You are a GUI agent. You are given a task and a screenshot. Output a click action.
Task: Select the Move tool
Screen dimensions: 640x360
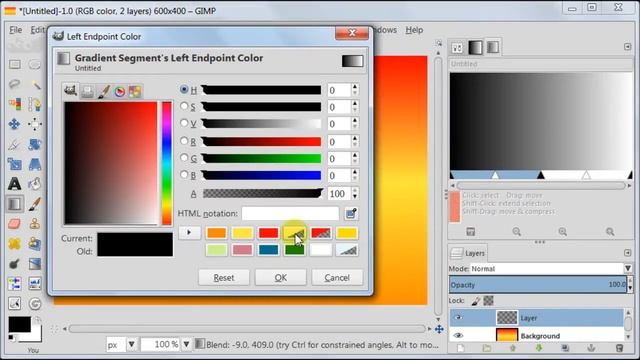coord(15,124)
